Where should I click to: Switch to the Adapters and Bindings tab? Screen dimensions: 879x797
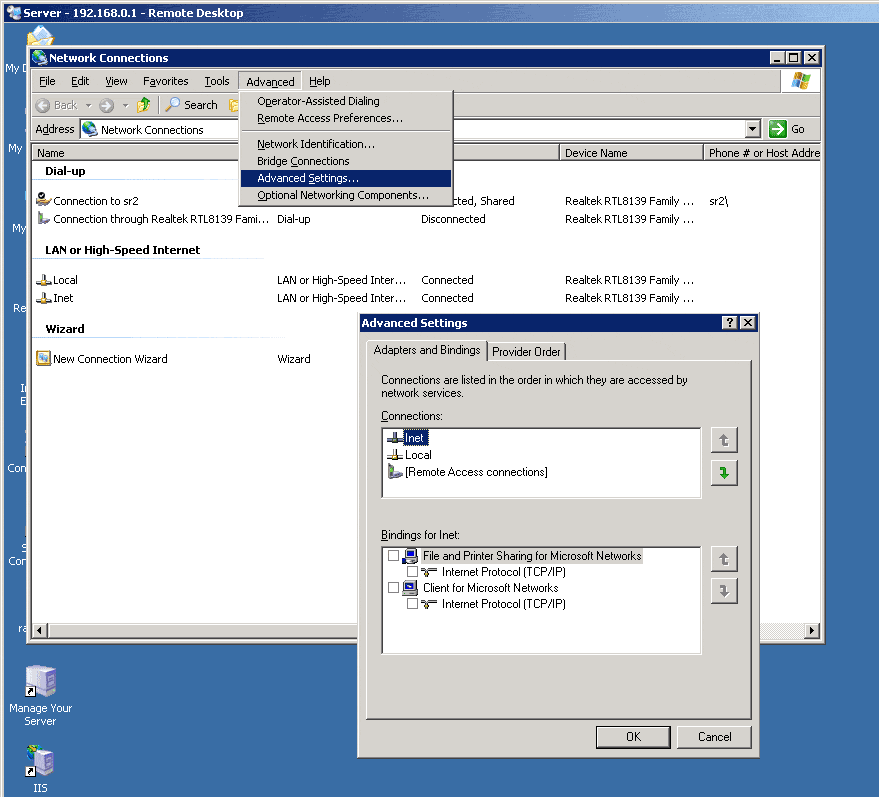pyautogui.click(x=427, y=350)
